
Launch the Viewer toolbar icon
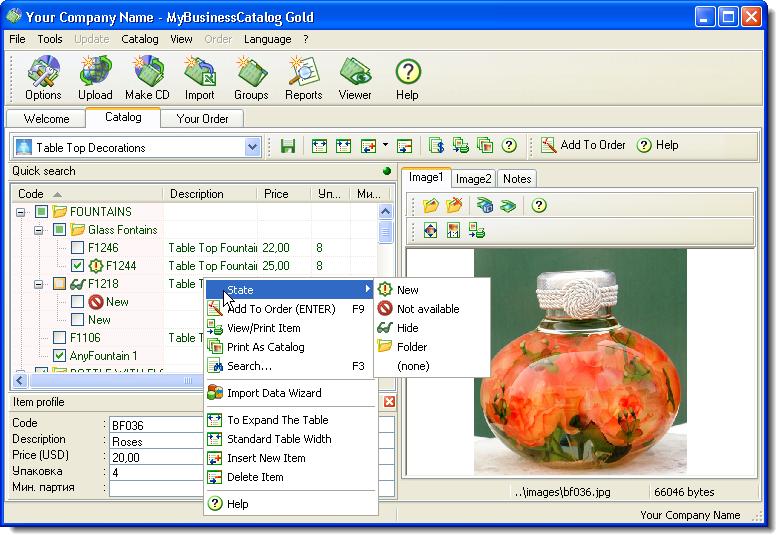pyautogui.click(x=355, y=78)
